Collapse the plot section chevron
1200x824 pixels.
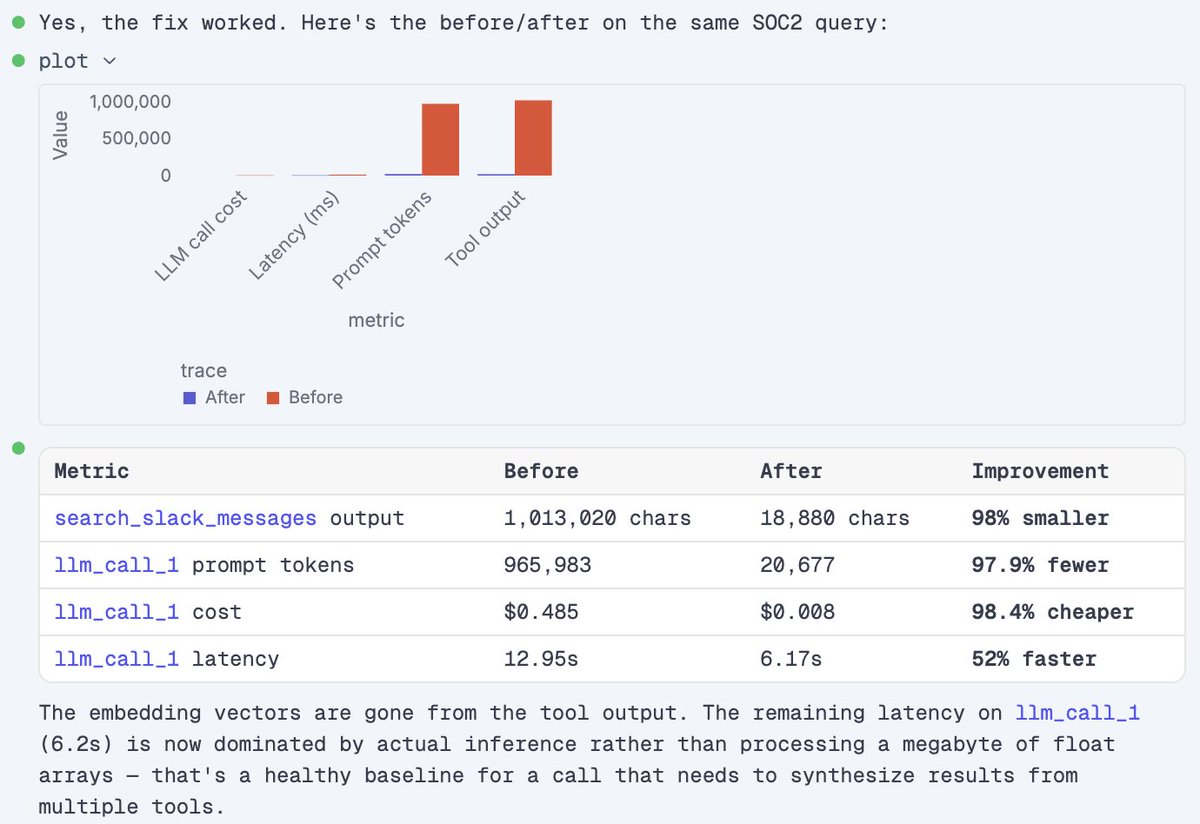point(109,62)
